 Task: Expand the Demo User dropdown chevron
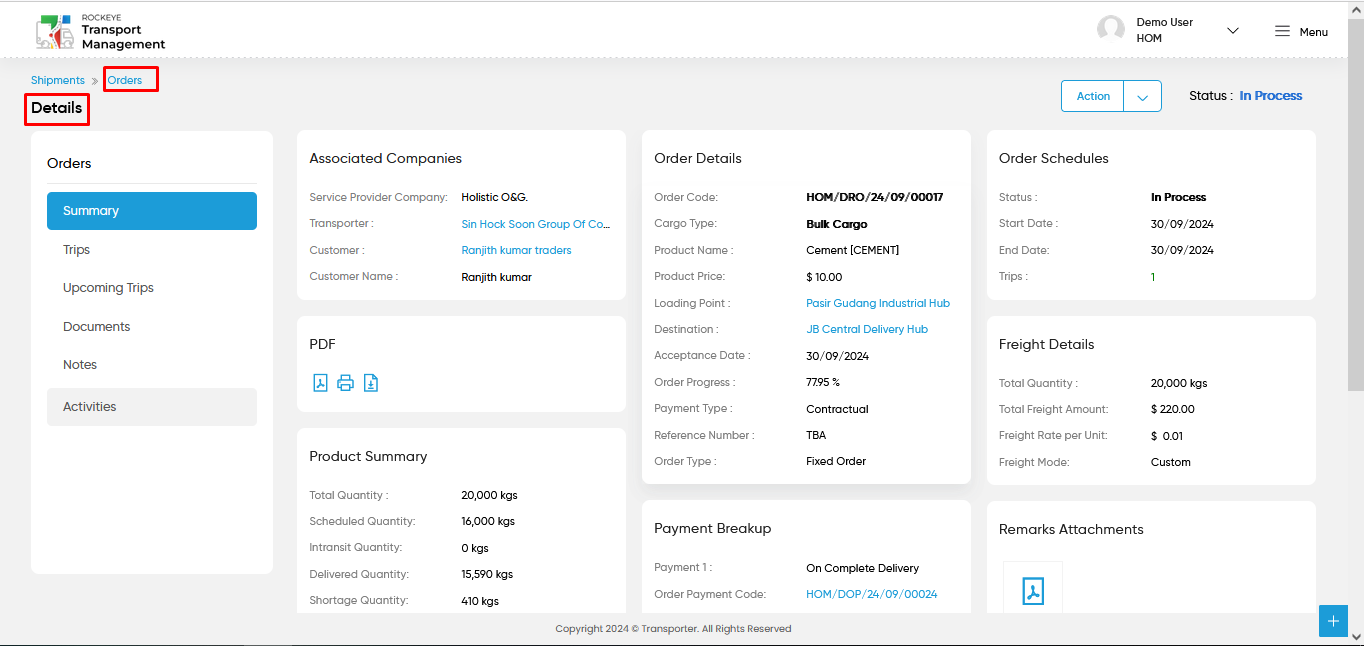pos(1233,31)
